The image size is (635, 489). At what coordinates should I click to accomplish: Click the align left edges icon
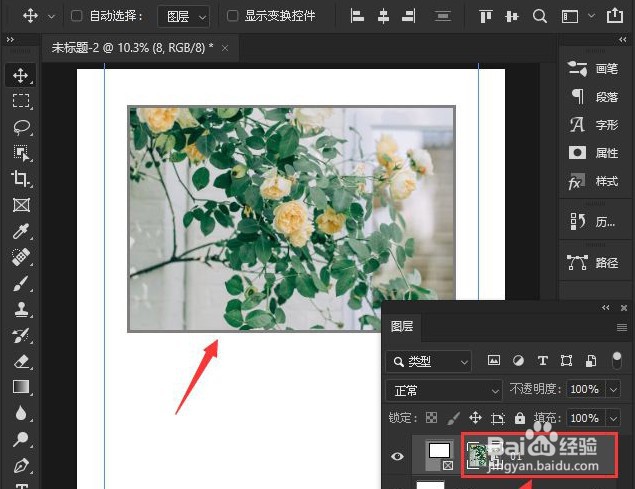coord(357,16)
